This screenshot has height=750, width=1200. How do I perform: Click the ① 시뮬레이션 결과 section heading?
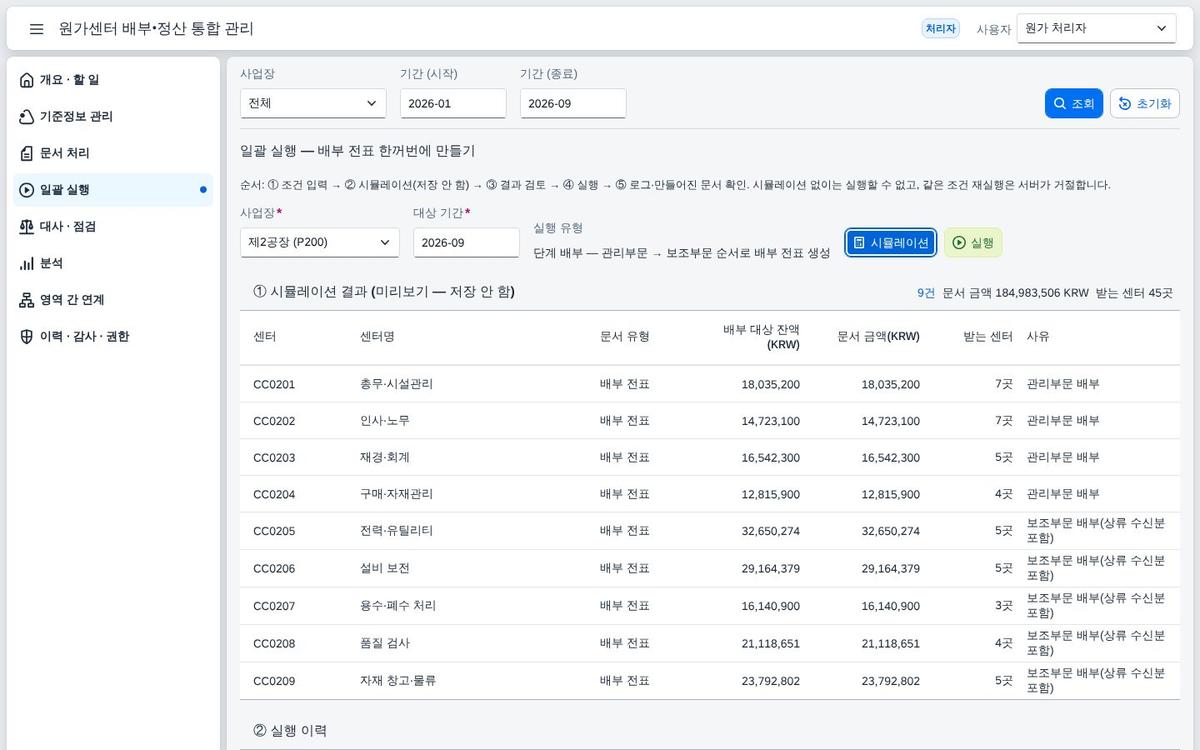[384, 292]
